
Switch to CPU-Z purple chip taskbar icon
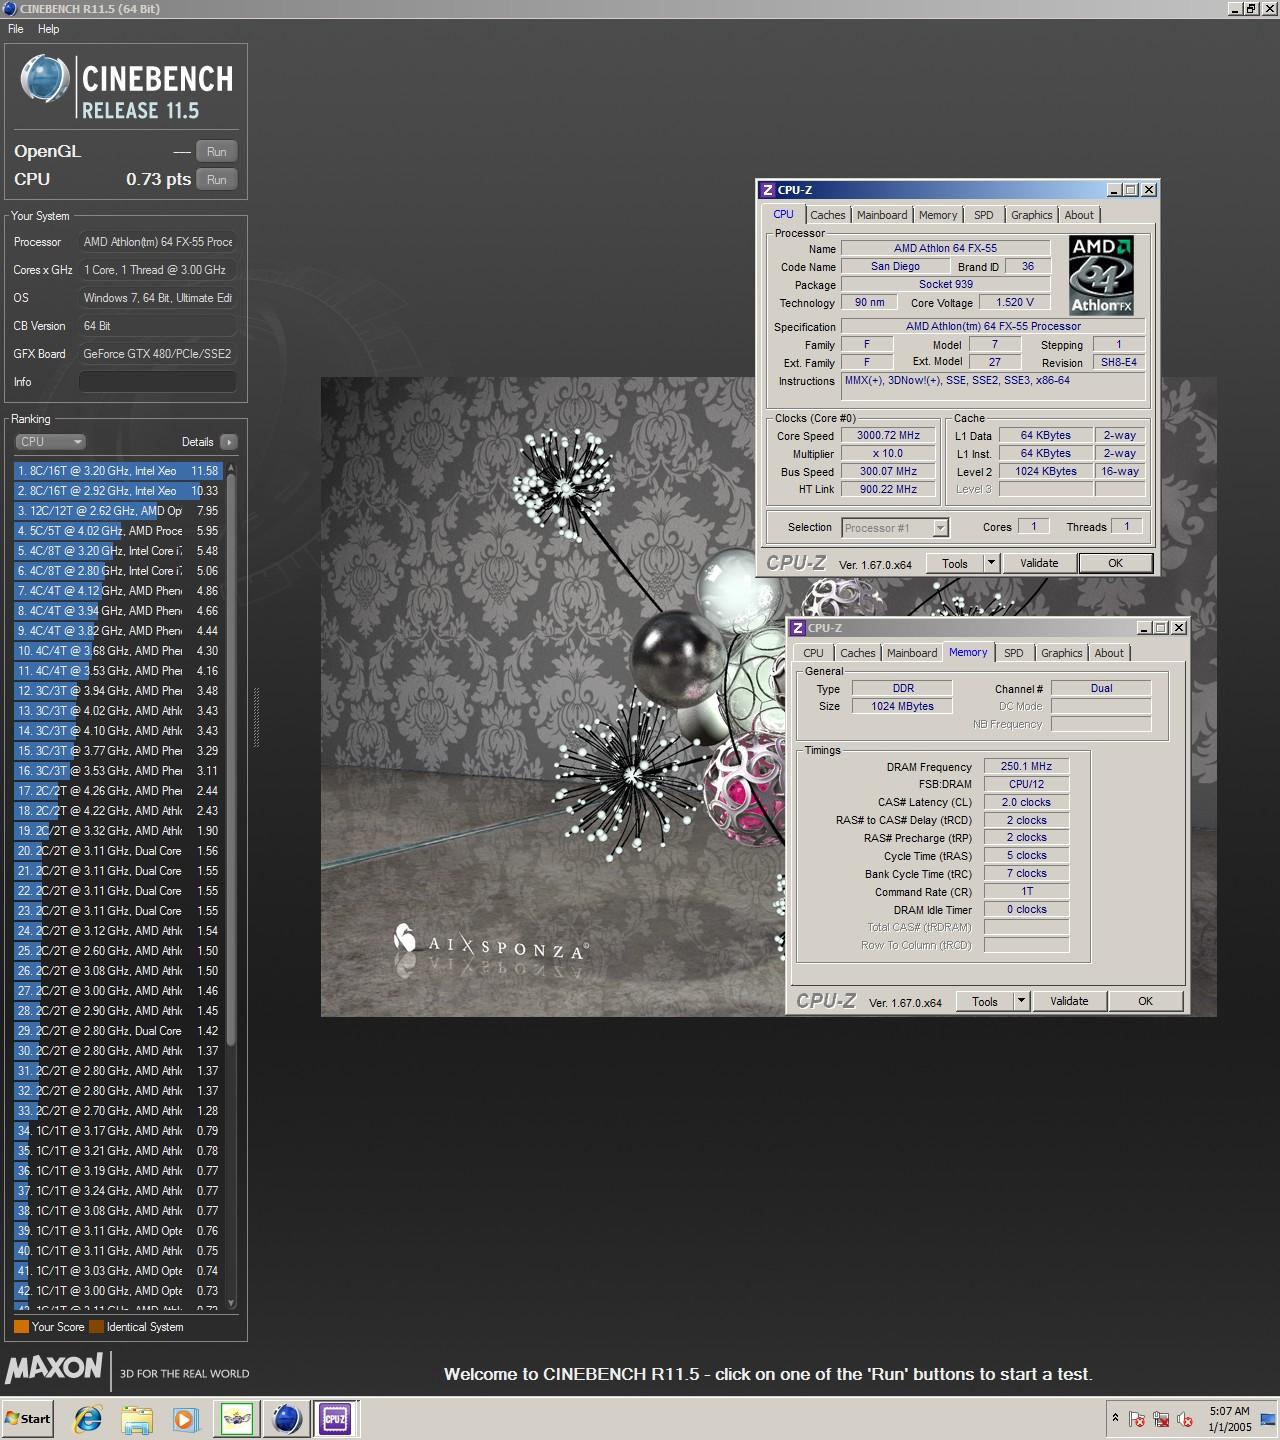(335, 1418)
